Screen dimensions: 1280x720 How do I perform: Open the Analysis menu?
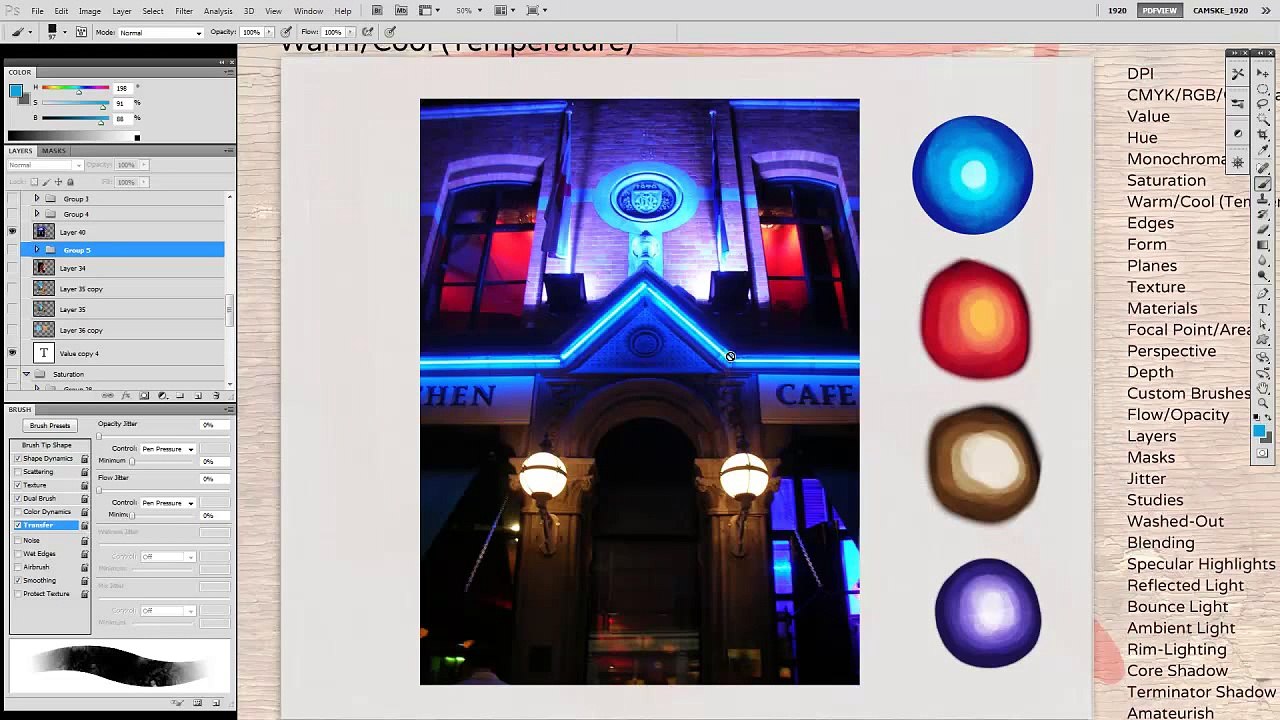[218, 10]
